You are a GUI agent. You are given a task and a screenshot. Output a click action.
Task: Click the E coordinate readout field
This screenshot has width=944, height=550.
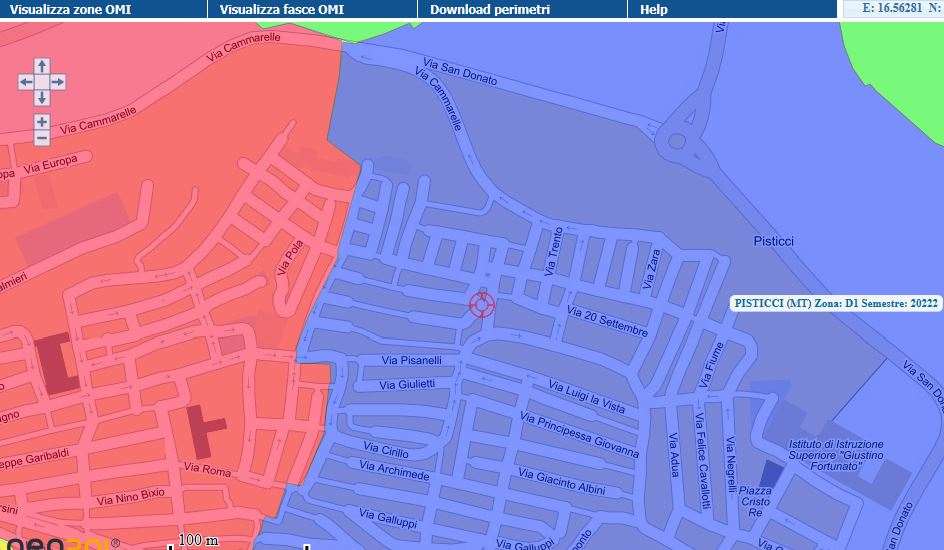click(x=891, y=8)
